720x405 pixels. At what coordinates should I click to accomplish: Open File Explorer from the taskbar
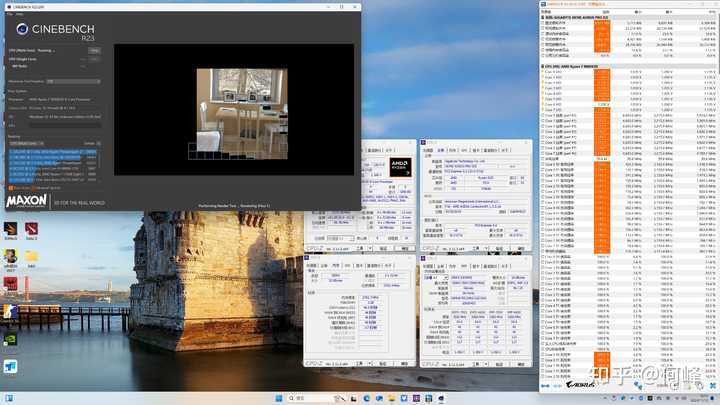391,398
